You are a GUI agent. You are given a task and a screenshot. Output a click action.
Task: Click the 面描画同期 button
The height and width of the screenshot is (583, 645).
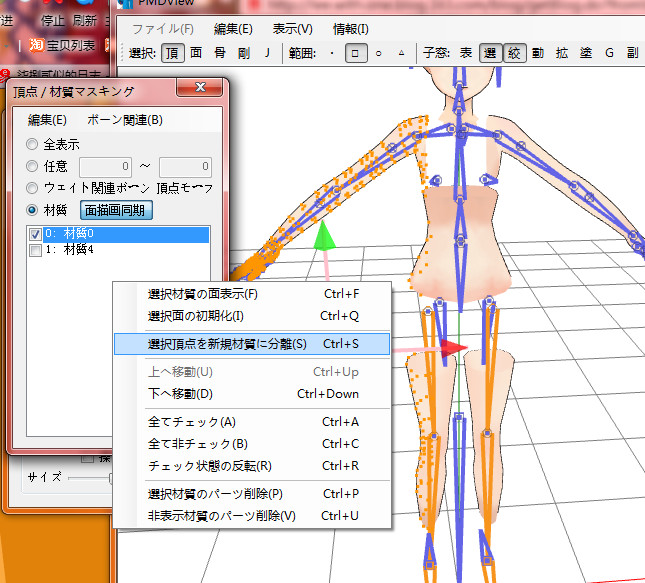pos(116,210)
